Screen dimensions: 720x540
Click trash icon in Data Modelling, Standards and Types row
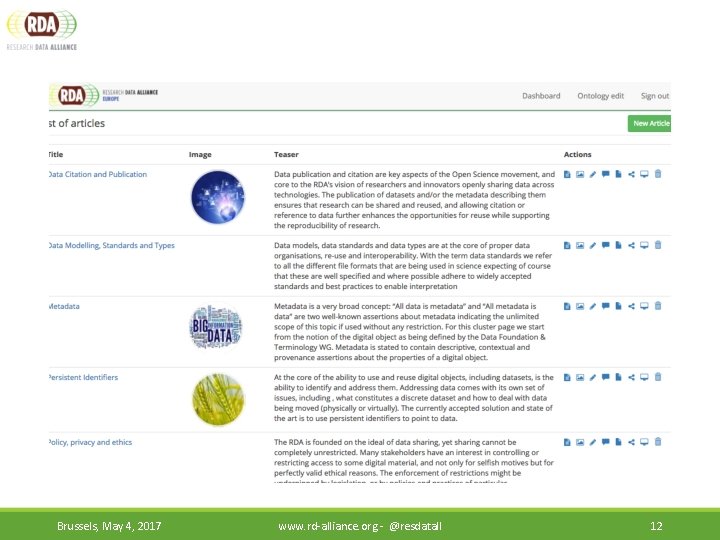[x=658, y=245]
